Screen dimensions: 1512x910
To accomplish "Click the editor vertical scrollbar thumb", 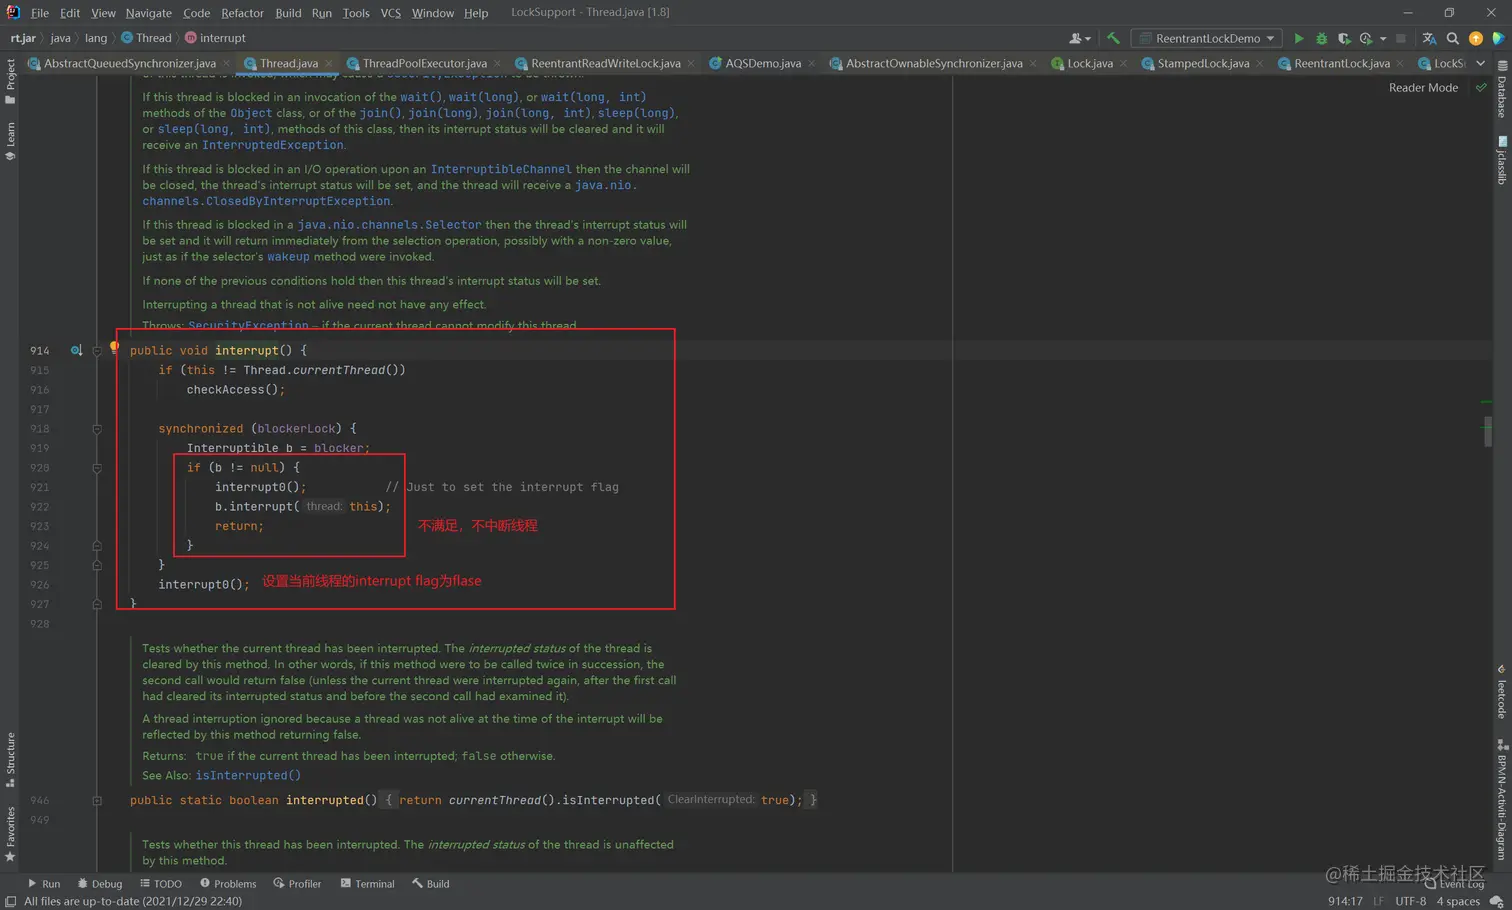I will pyautogui.click(x=1488, y=431).
